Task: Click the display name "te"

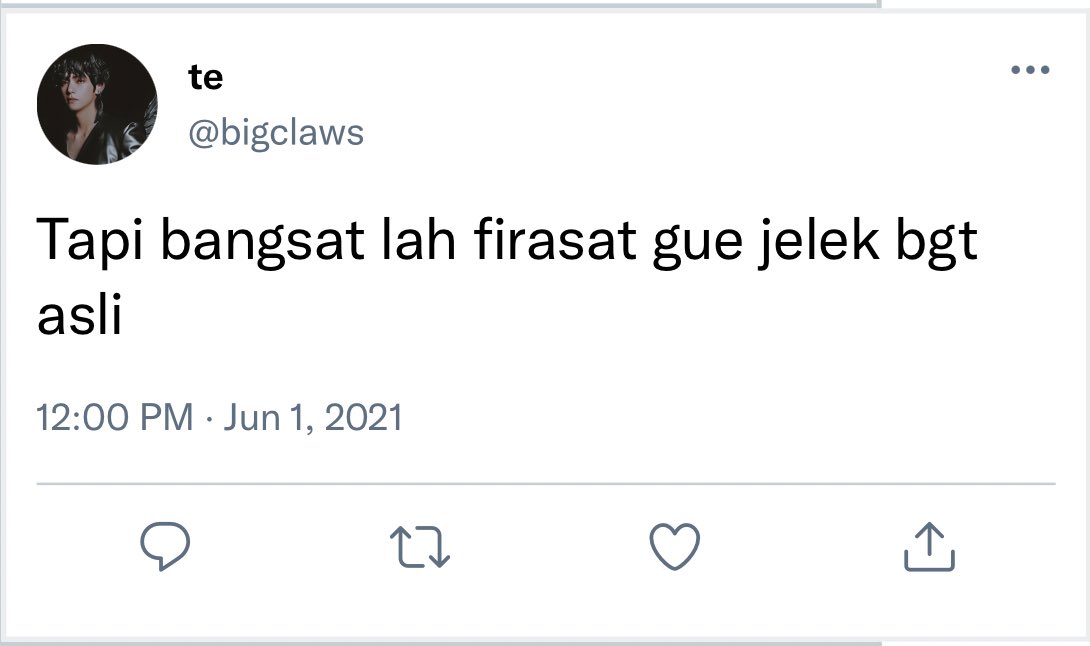Action: click(x=206, y=76)
